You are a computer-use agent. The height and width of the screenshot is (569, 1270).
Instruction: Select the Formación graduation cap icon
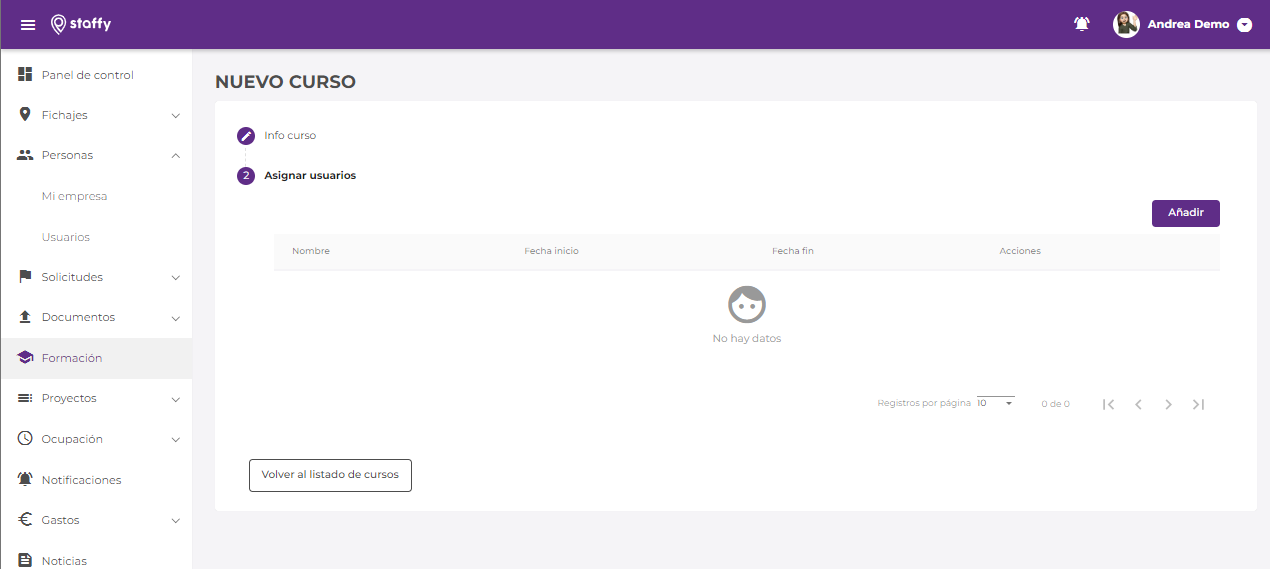[25, 358]
